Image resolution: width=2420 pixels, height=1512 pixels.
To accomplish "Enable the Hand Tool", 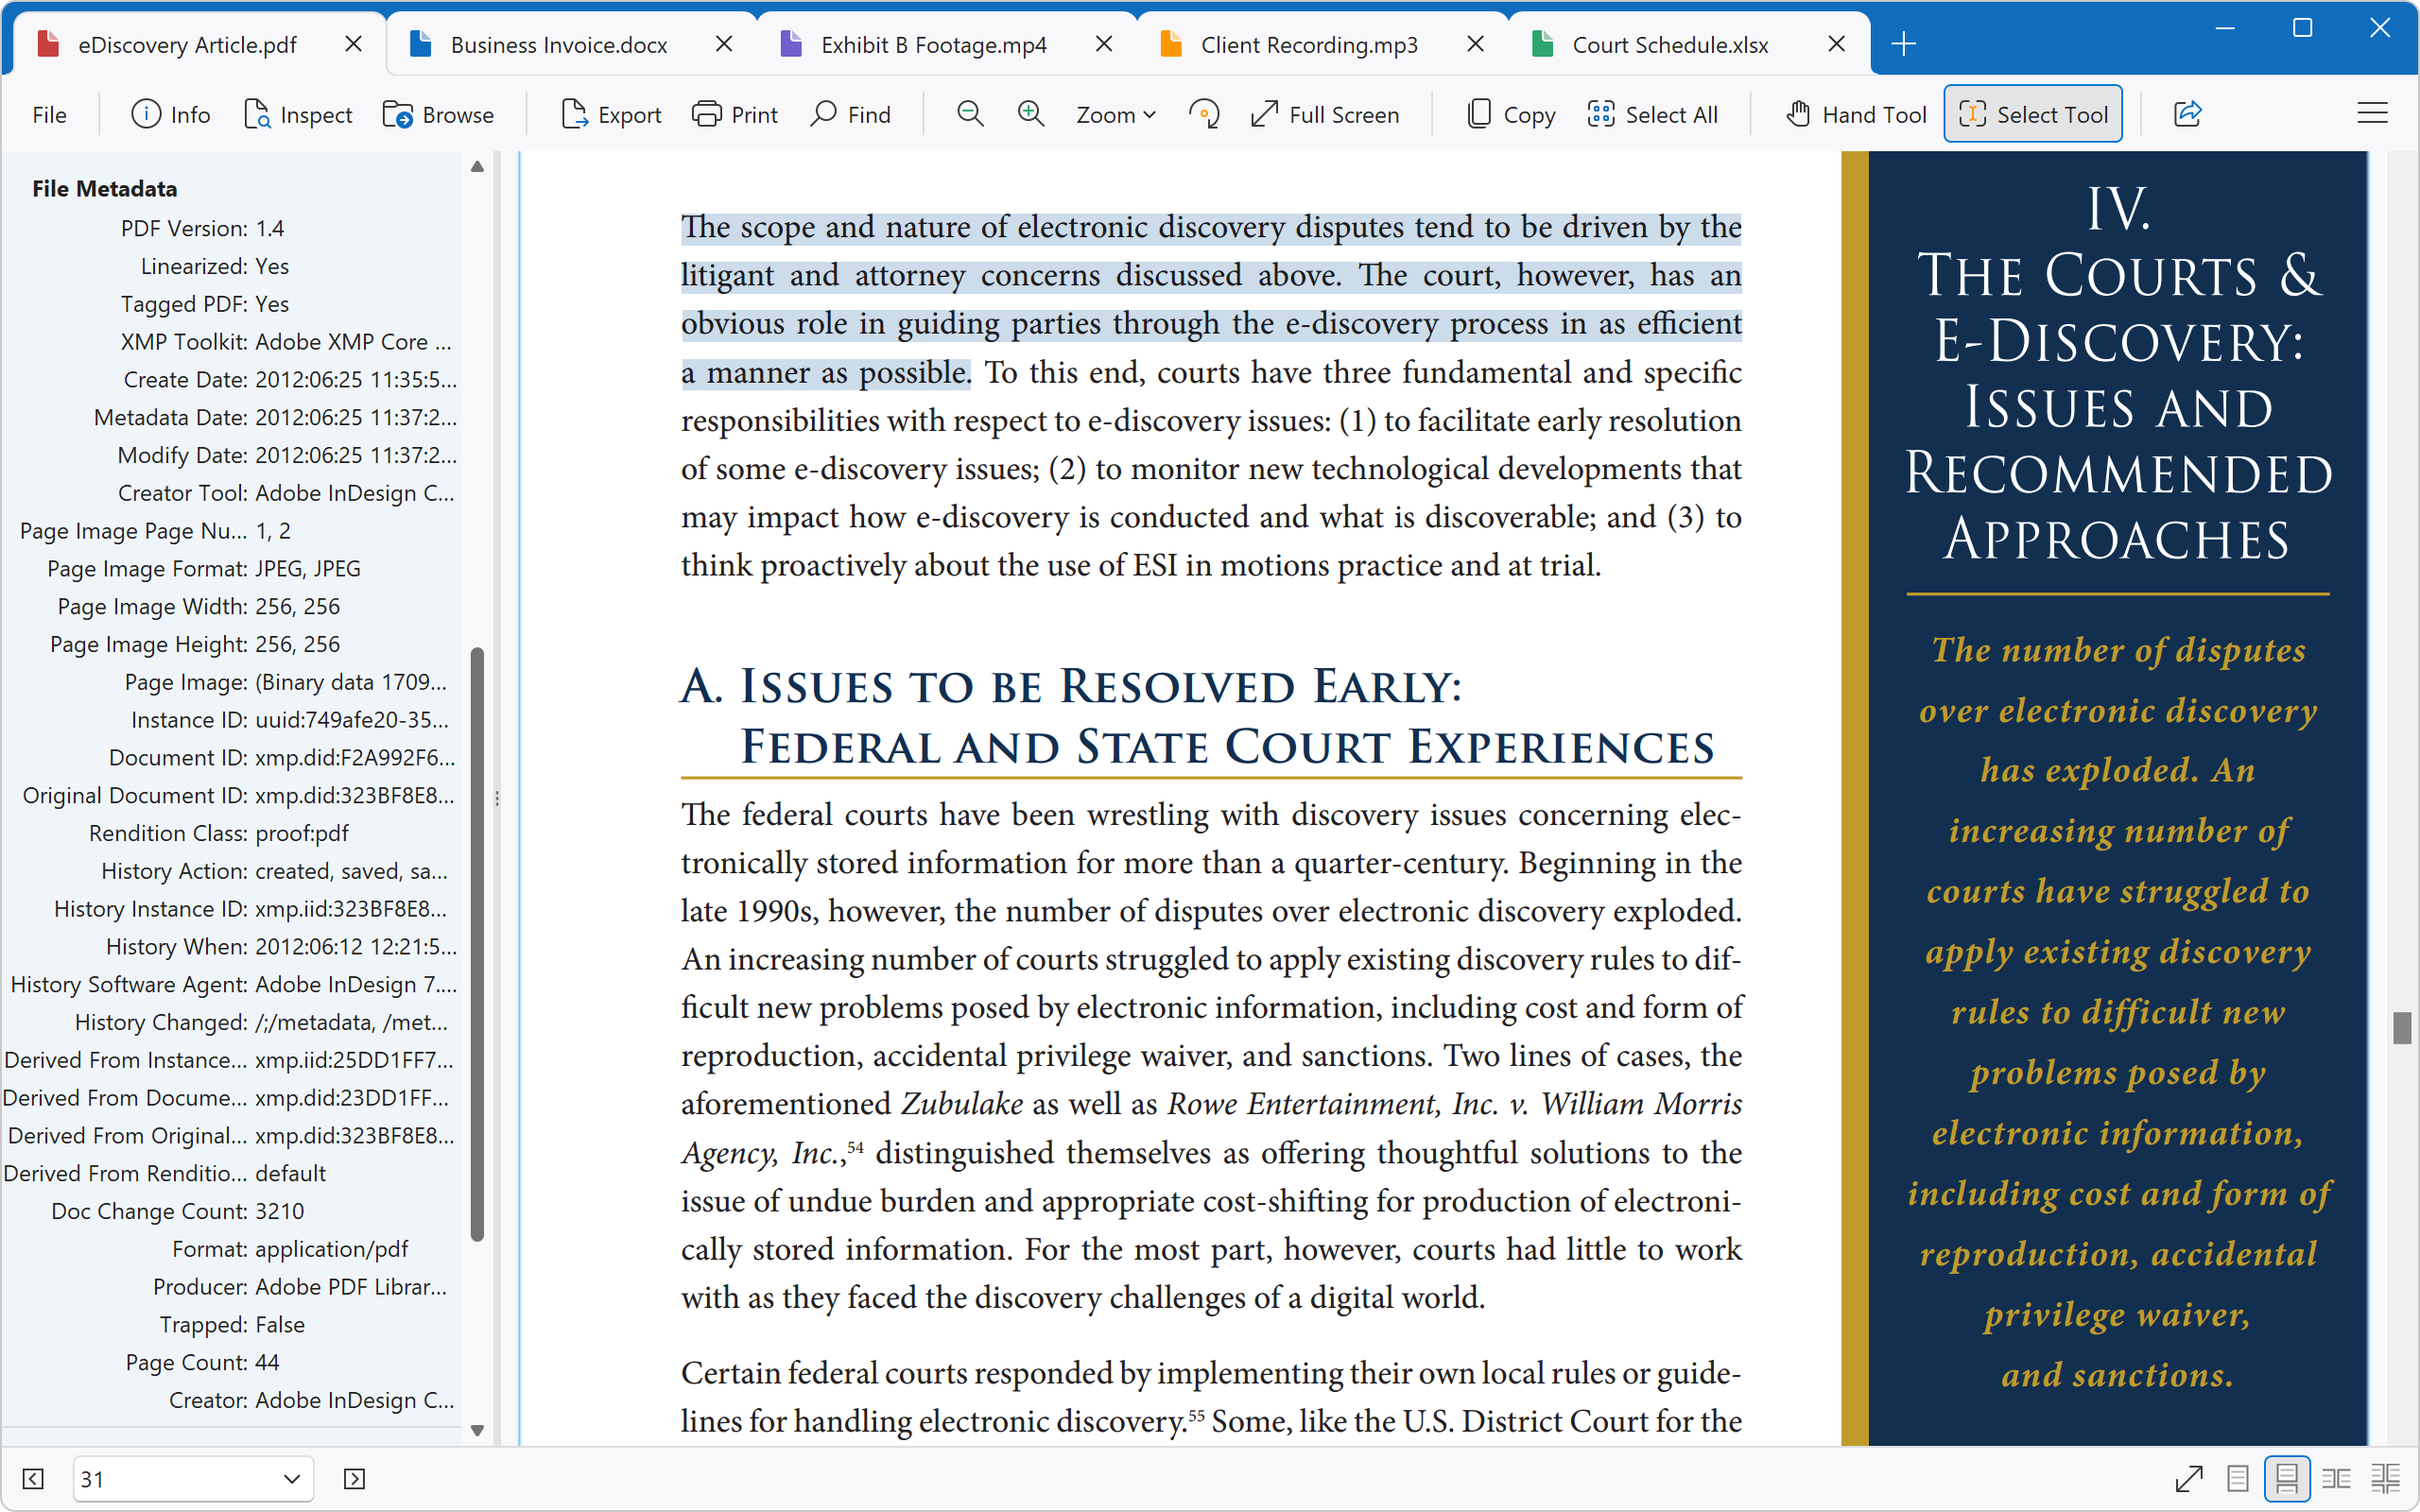I will (x=1856, y=114).
